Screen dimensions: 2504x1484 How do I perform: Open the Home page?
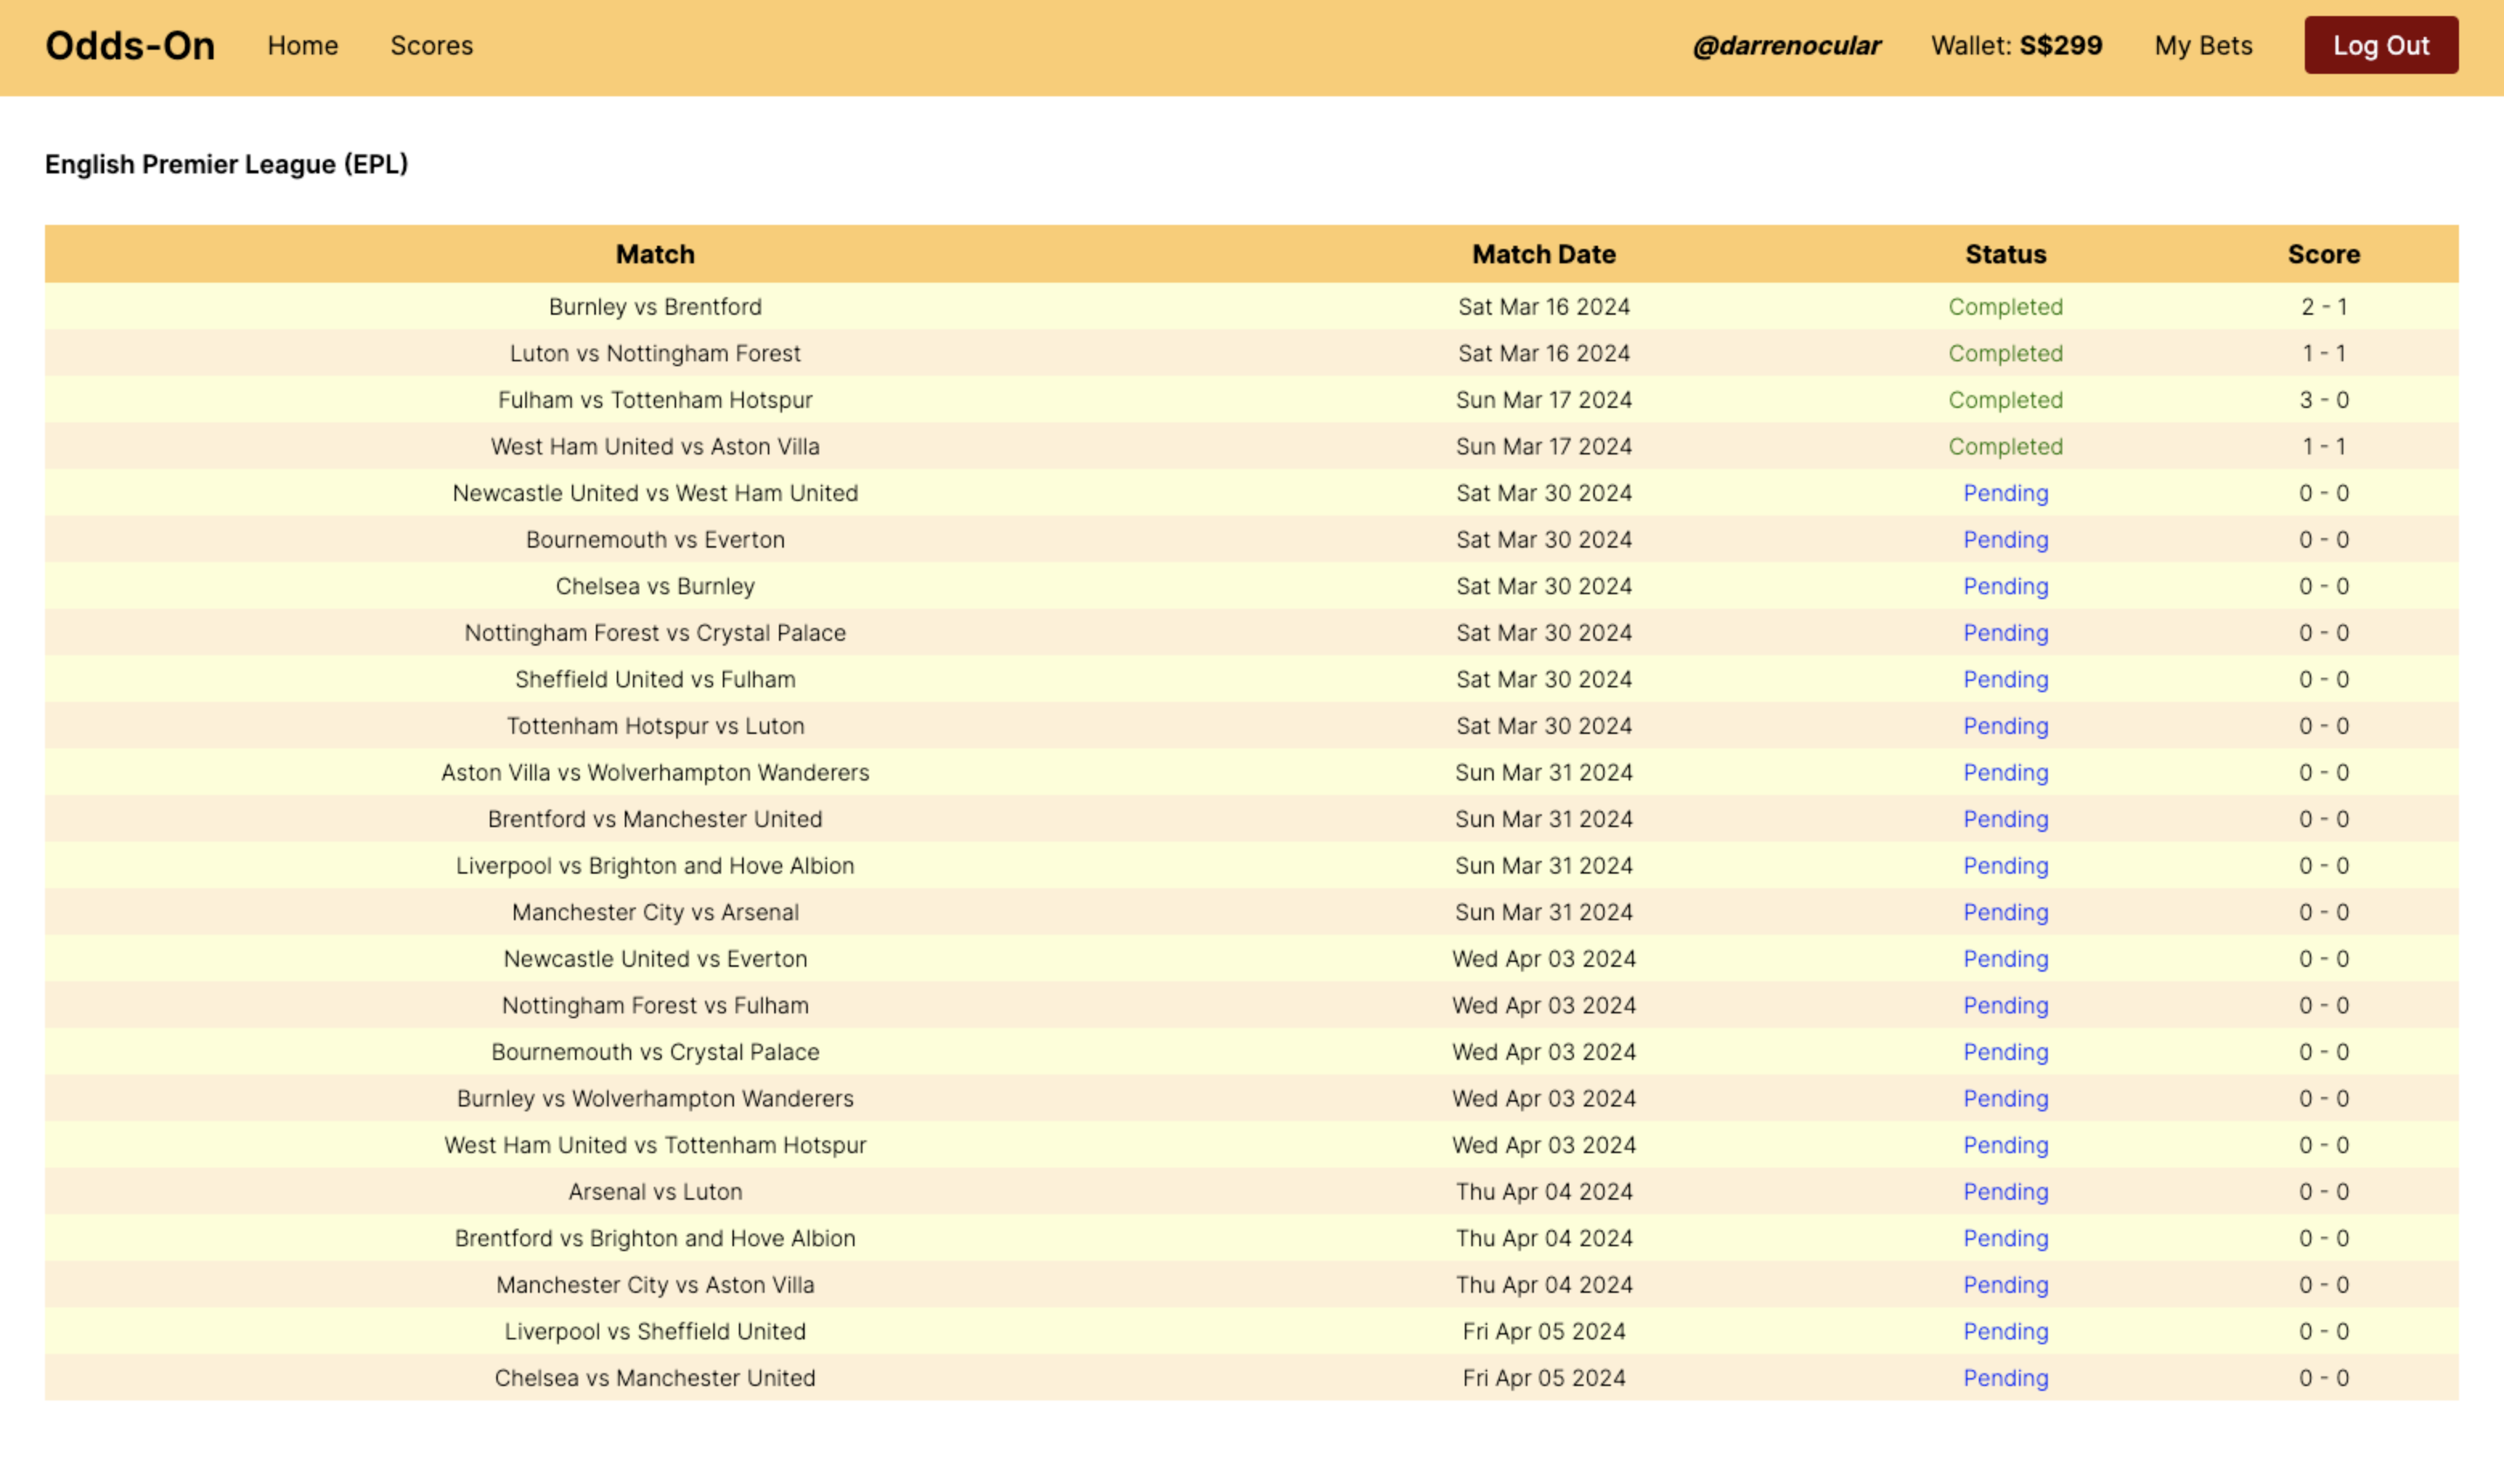click(x=302, y=46)
